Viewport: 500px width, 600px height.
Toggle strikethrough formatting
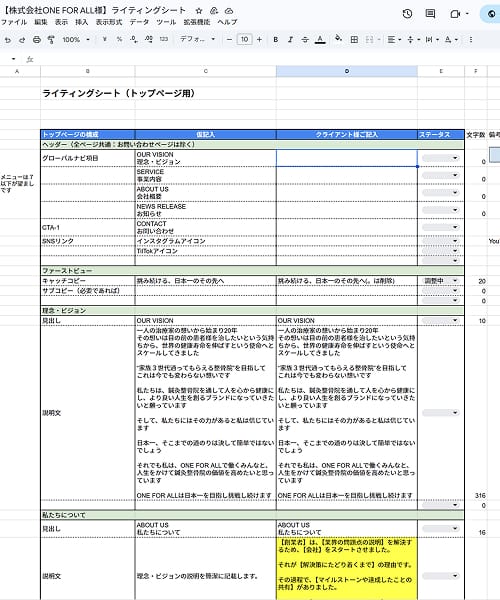click(x=305, y=39)
